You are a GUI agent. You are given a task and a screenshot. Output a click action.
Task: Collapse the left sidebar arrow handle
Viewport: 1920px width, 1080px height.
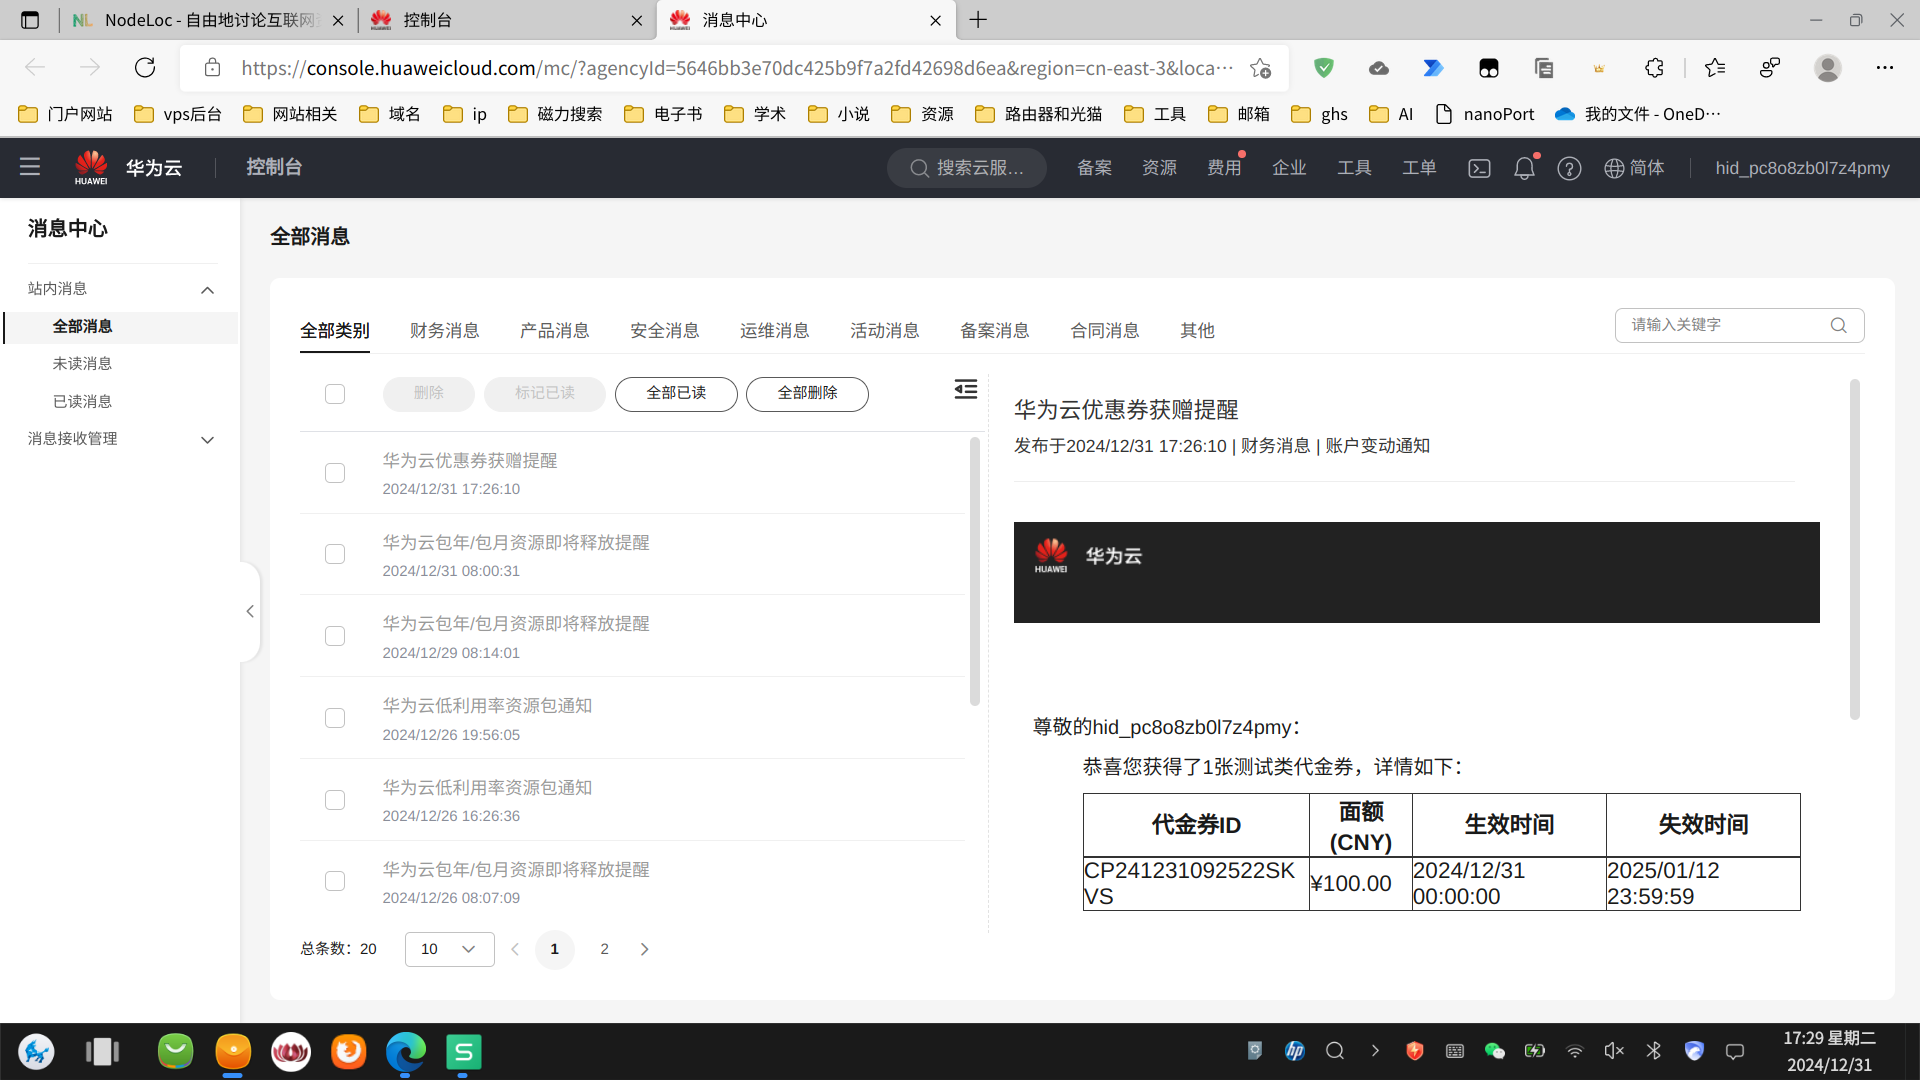(x=250, y=611)
